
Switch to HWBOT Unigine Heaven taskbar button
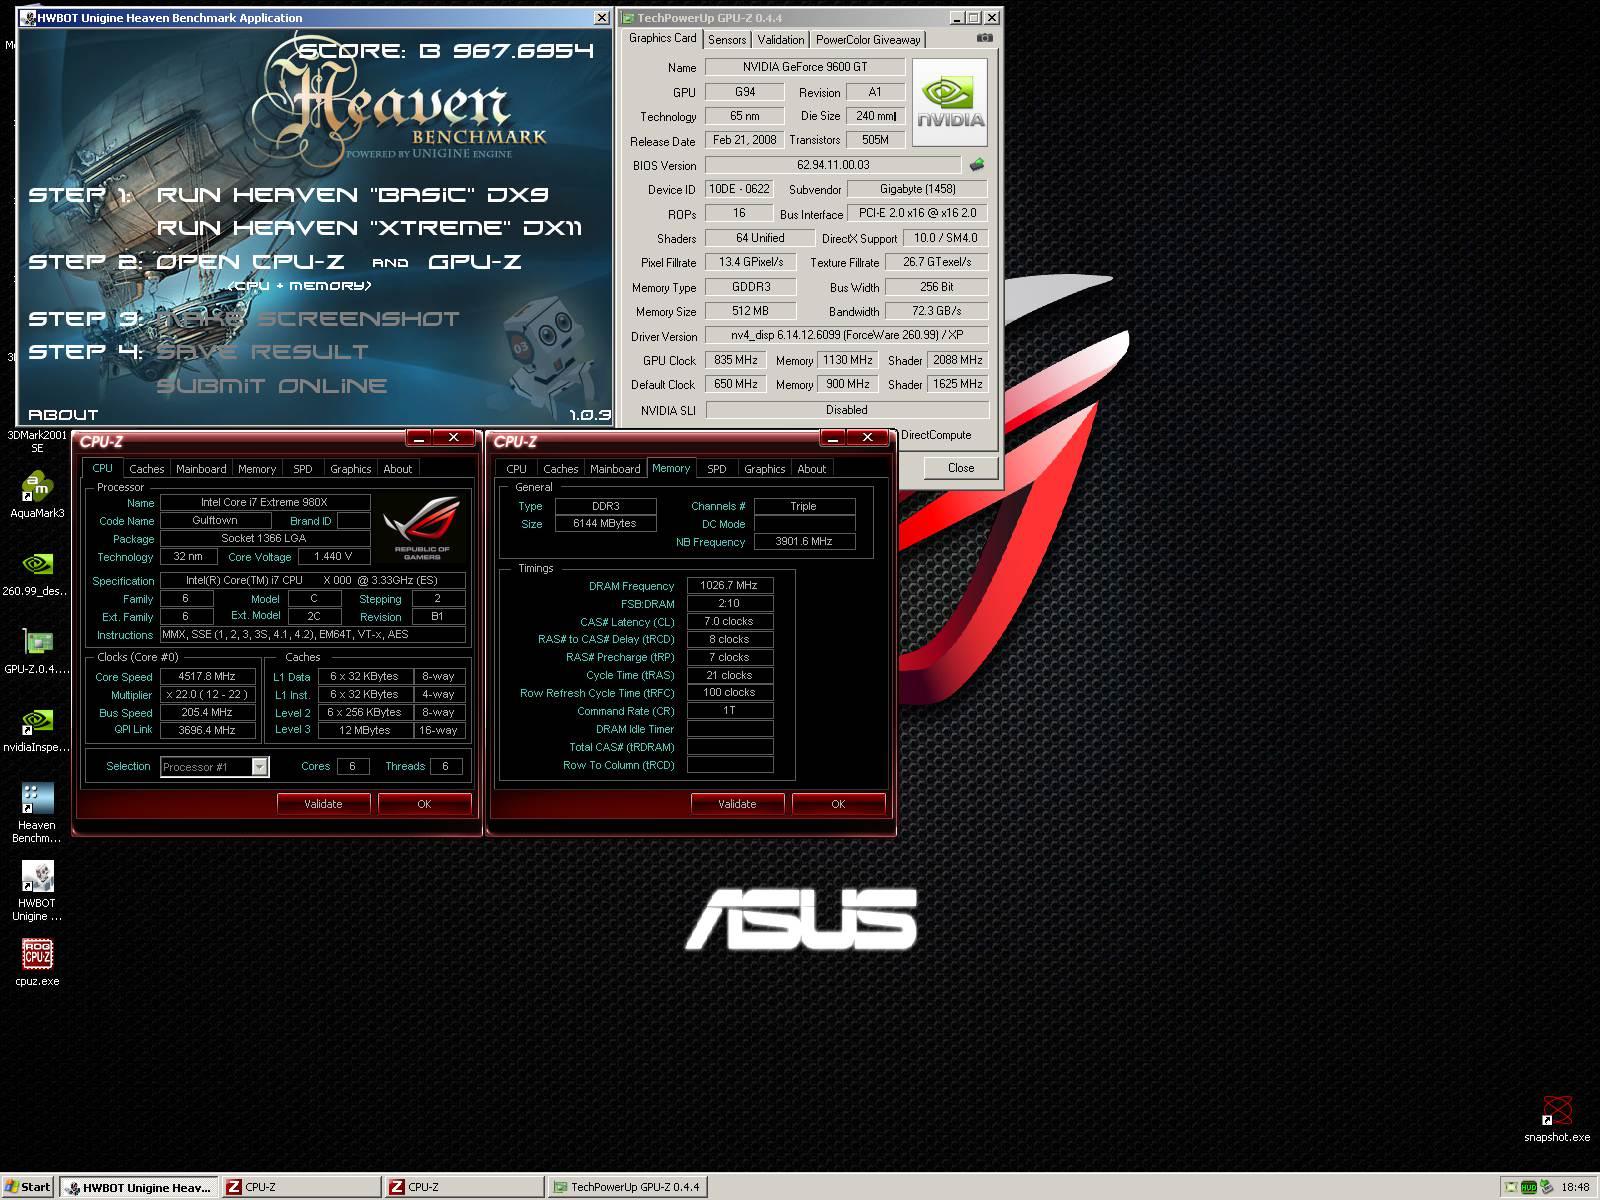(138, 1187)
